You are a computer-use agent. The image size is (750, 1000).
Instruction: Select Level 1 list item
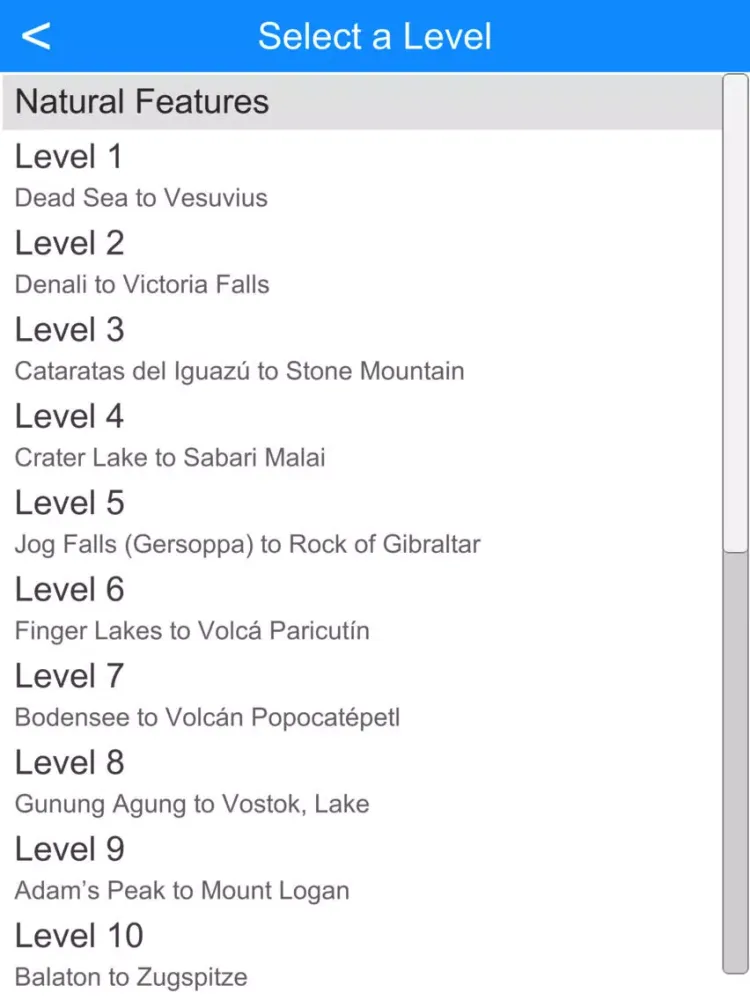(69, 157)
